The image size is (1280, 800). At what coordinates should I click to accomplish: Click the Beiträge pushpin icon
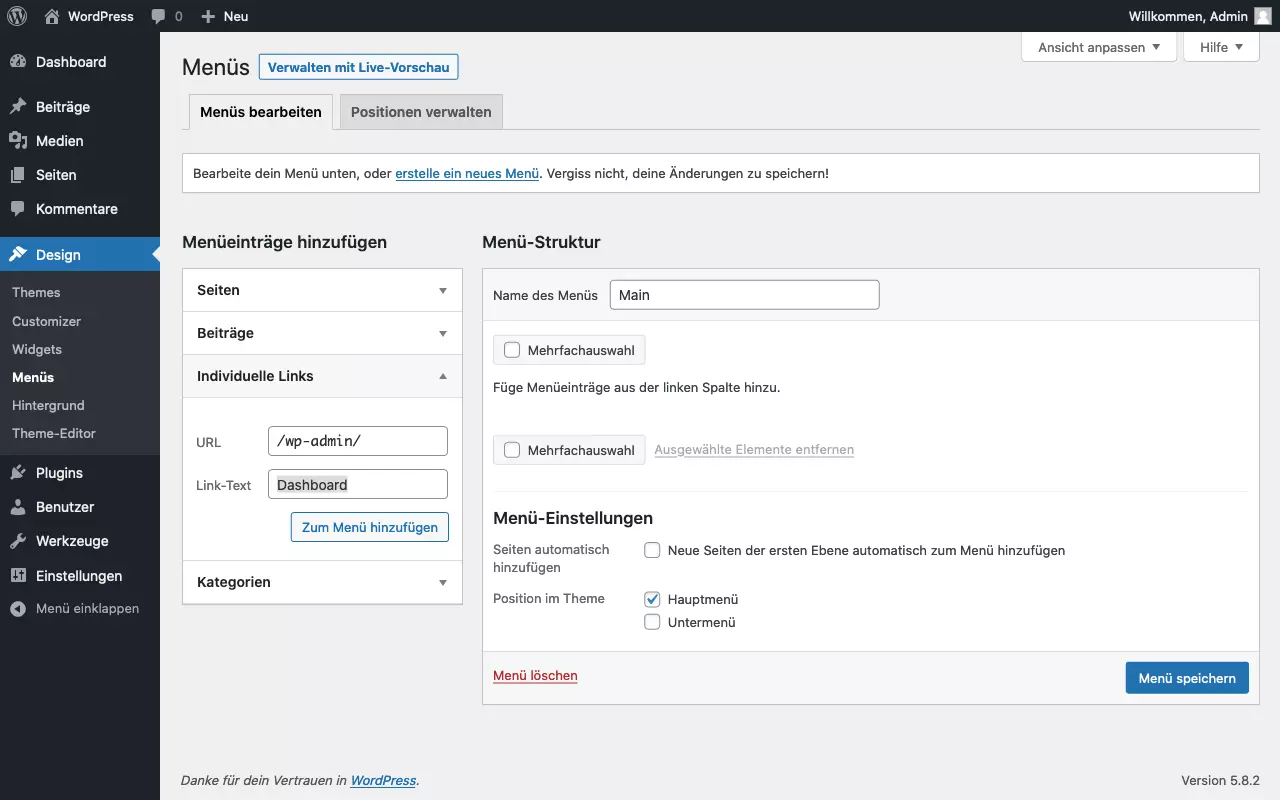[x=18, y=107]
